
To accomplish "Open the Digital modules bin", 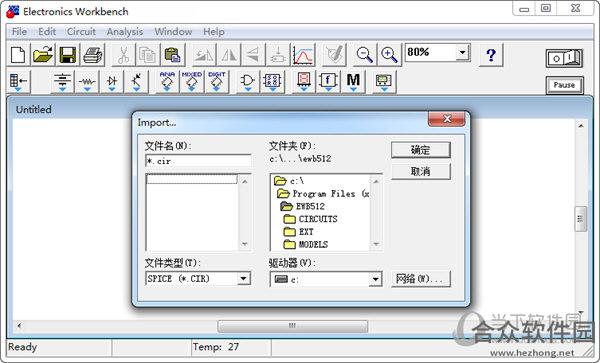I will pos(272,82).
